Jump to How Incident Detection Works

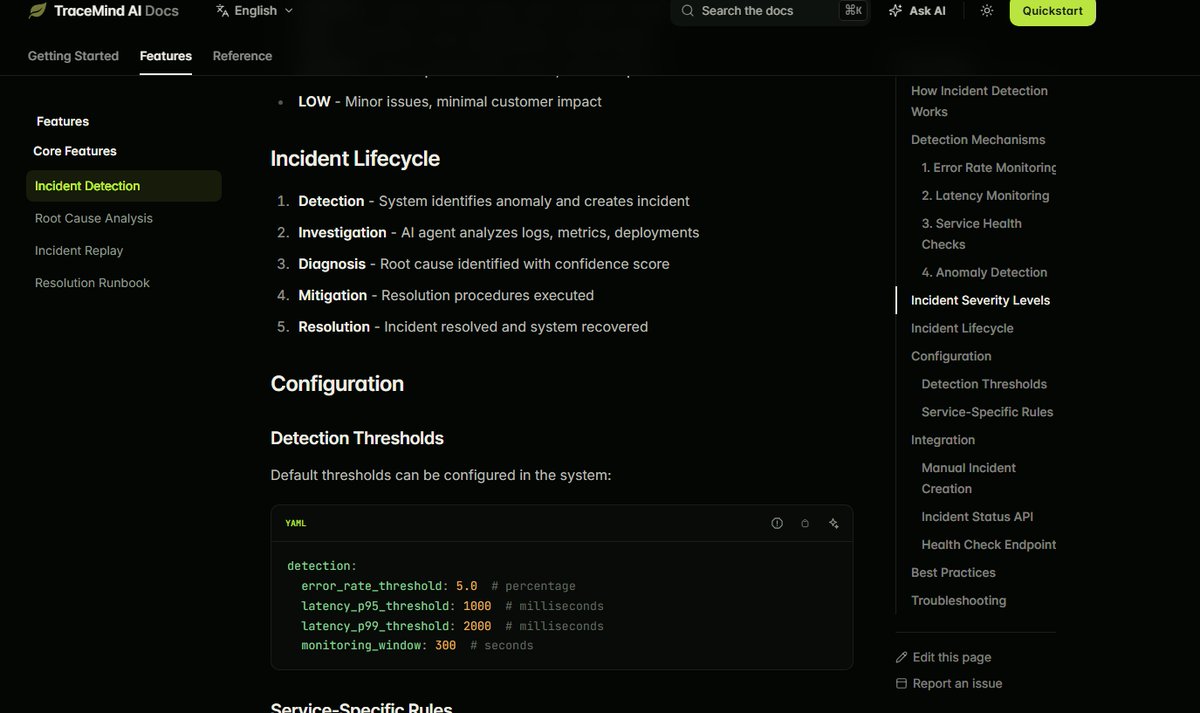point(979,101)
